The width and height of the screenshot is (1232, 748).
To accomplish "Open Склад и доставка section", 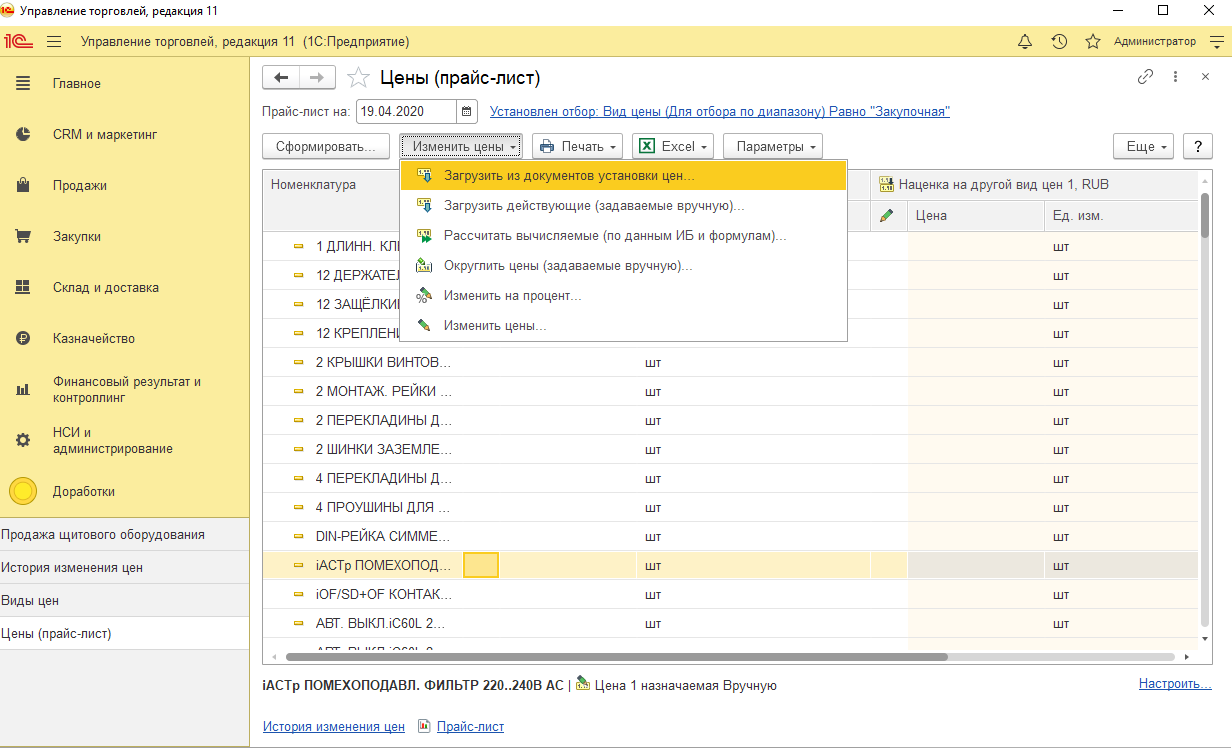I will point(124,288).
